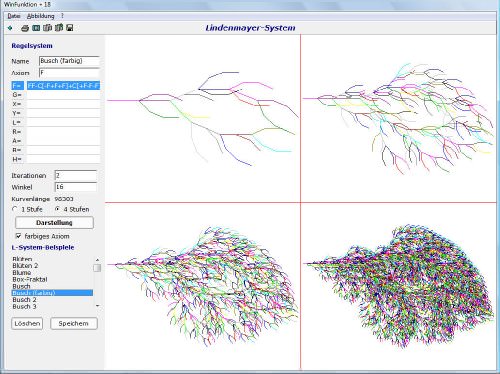Select the 1 Stufe radio button

(x=14, y=209)
